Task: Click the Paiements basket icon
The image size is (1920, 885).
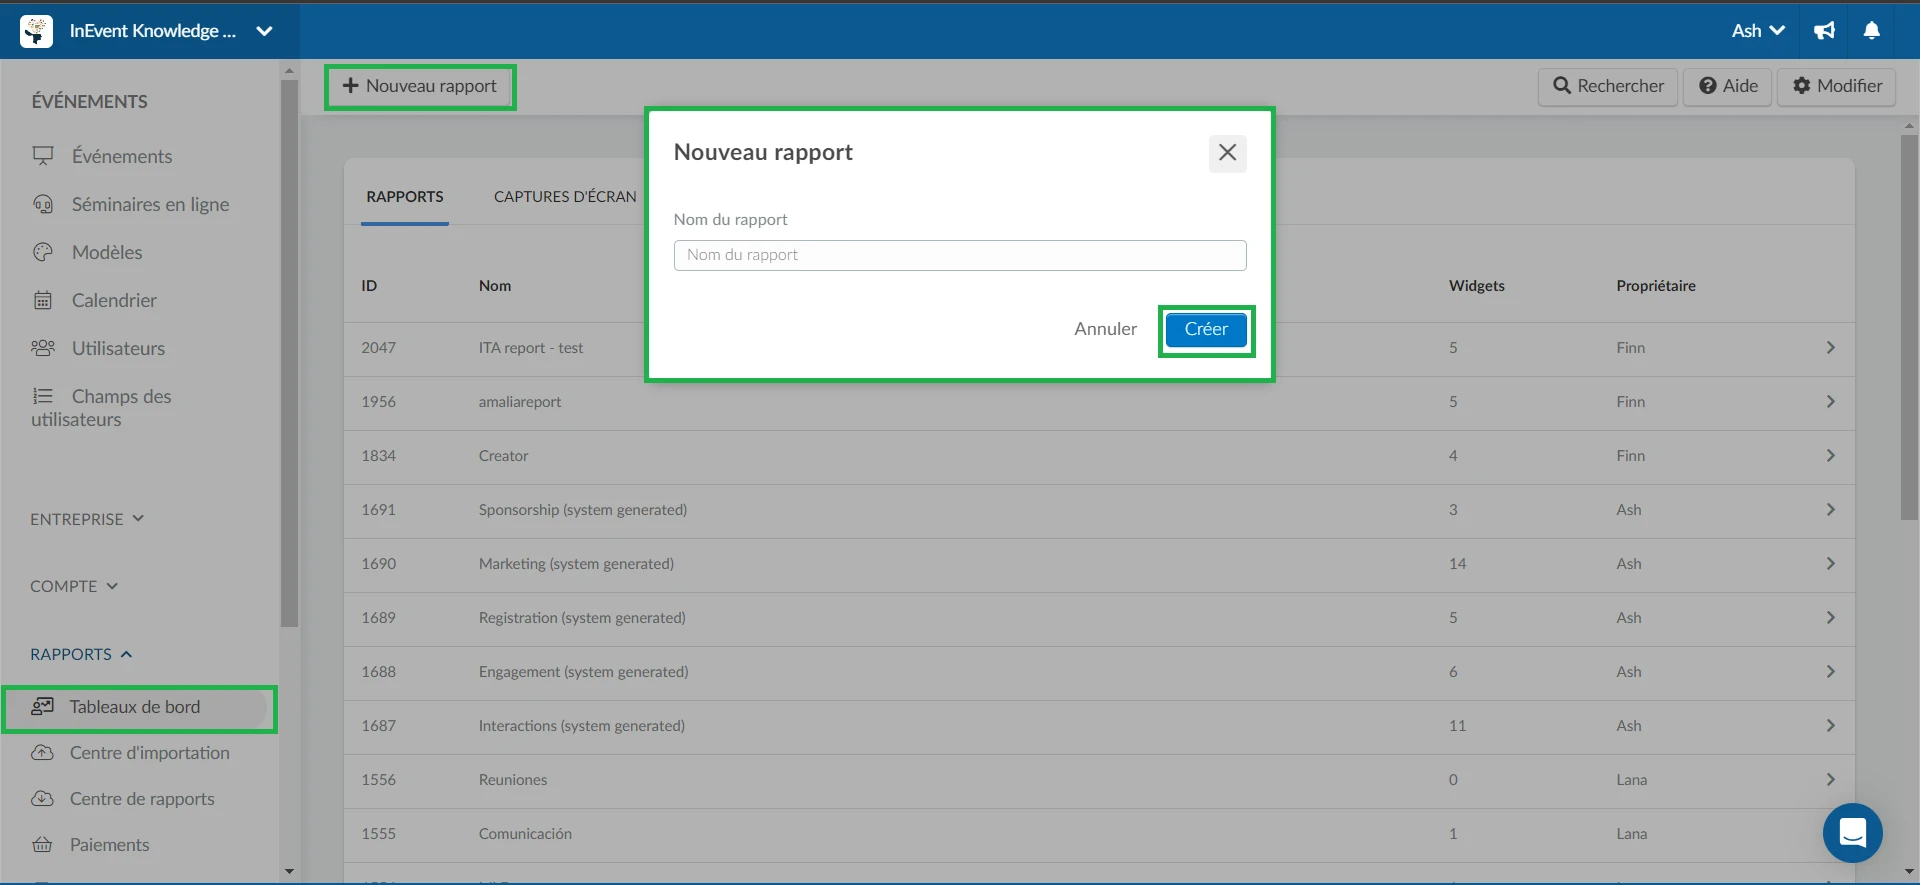Action: [42, 845]
